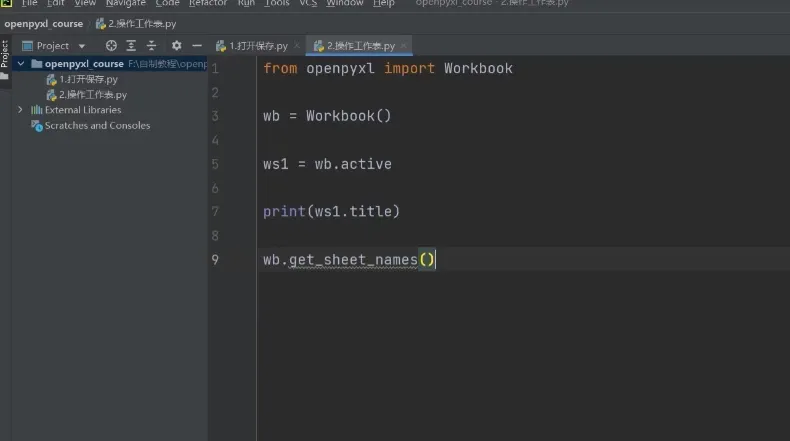The image size is (790, 441).
Task: Click the print keyword on line 7
Action: click(x=284, y=212)
